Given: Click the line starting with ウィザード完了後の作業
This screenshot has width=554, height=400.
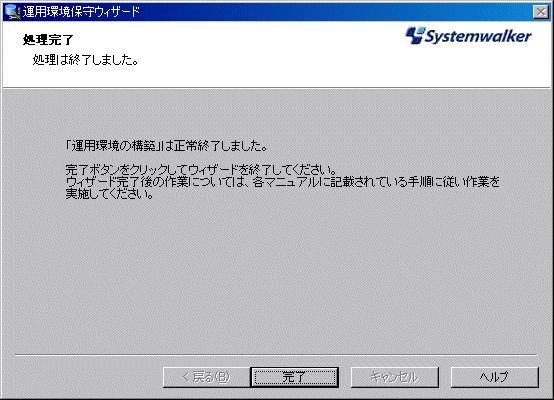Looking at the screenshot, I should (x=283, y=182).
